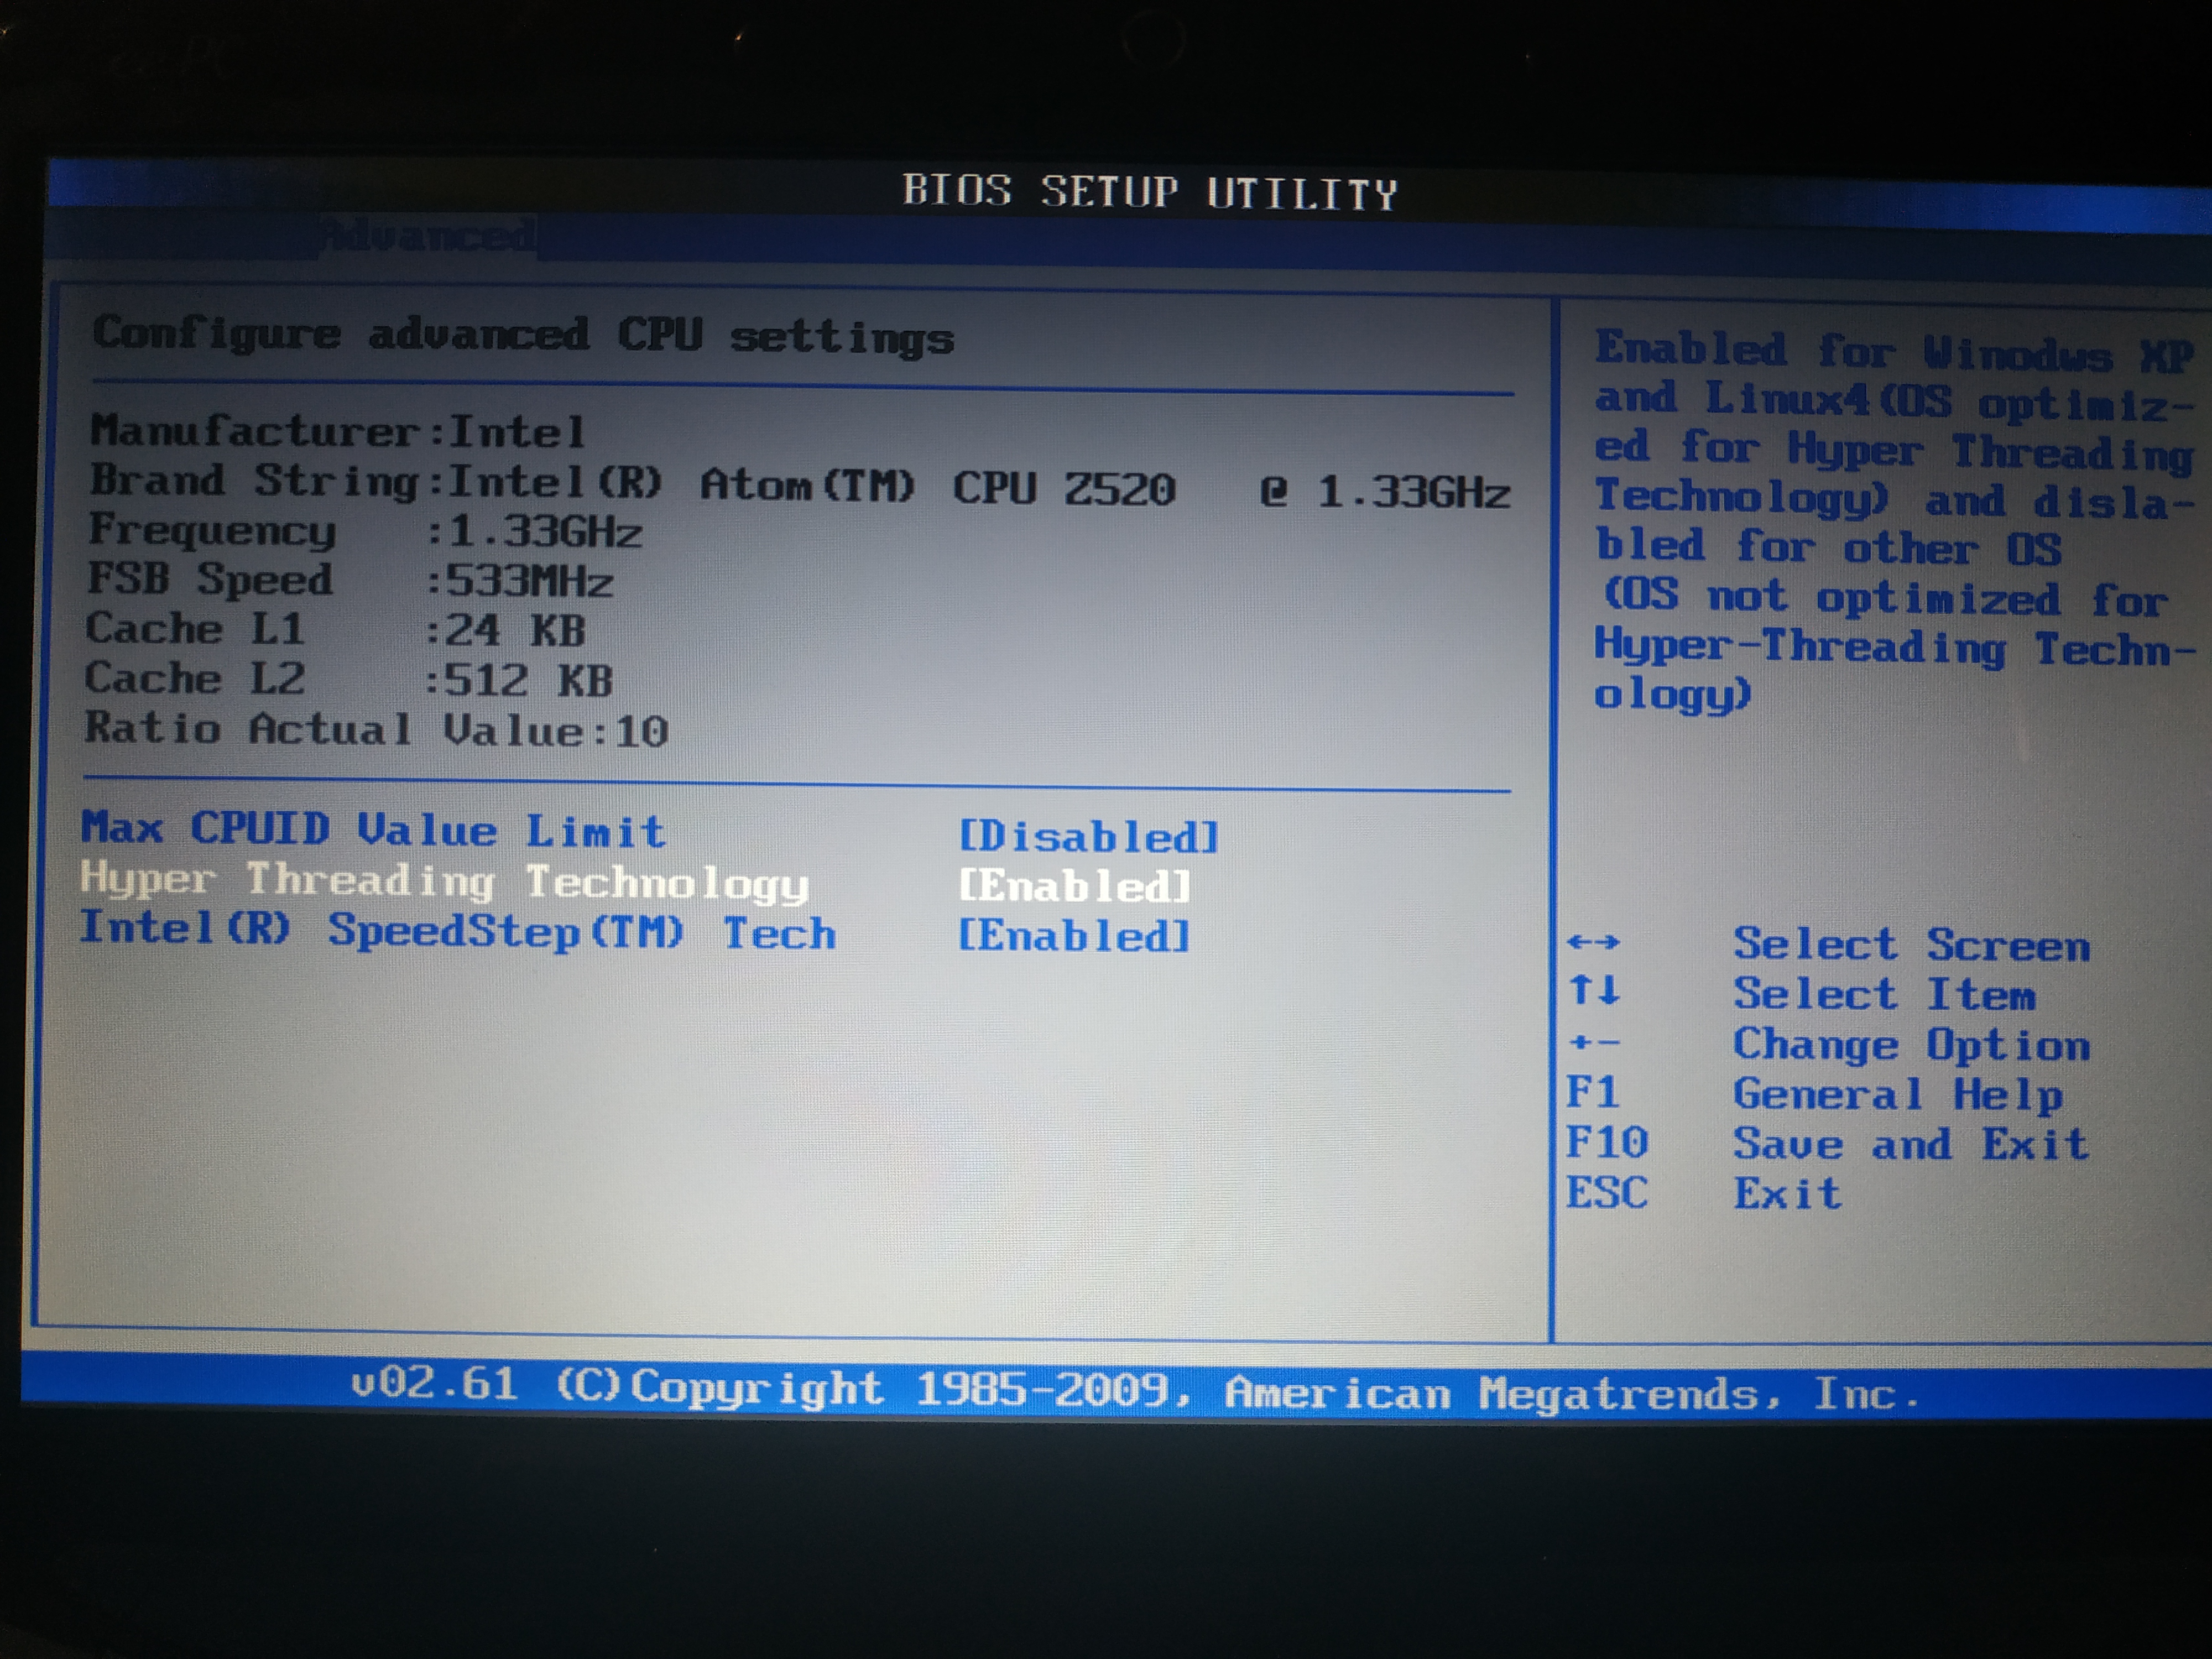Select Max CPUID Value Limit option
This screenshot has width=2212, height=1659.
click(x=373, y=830)
